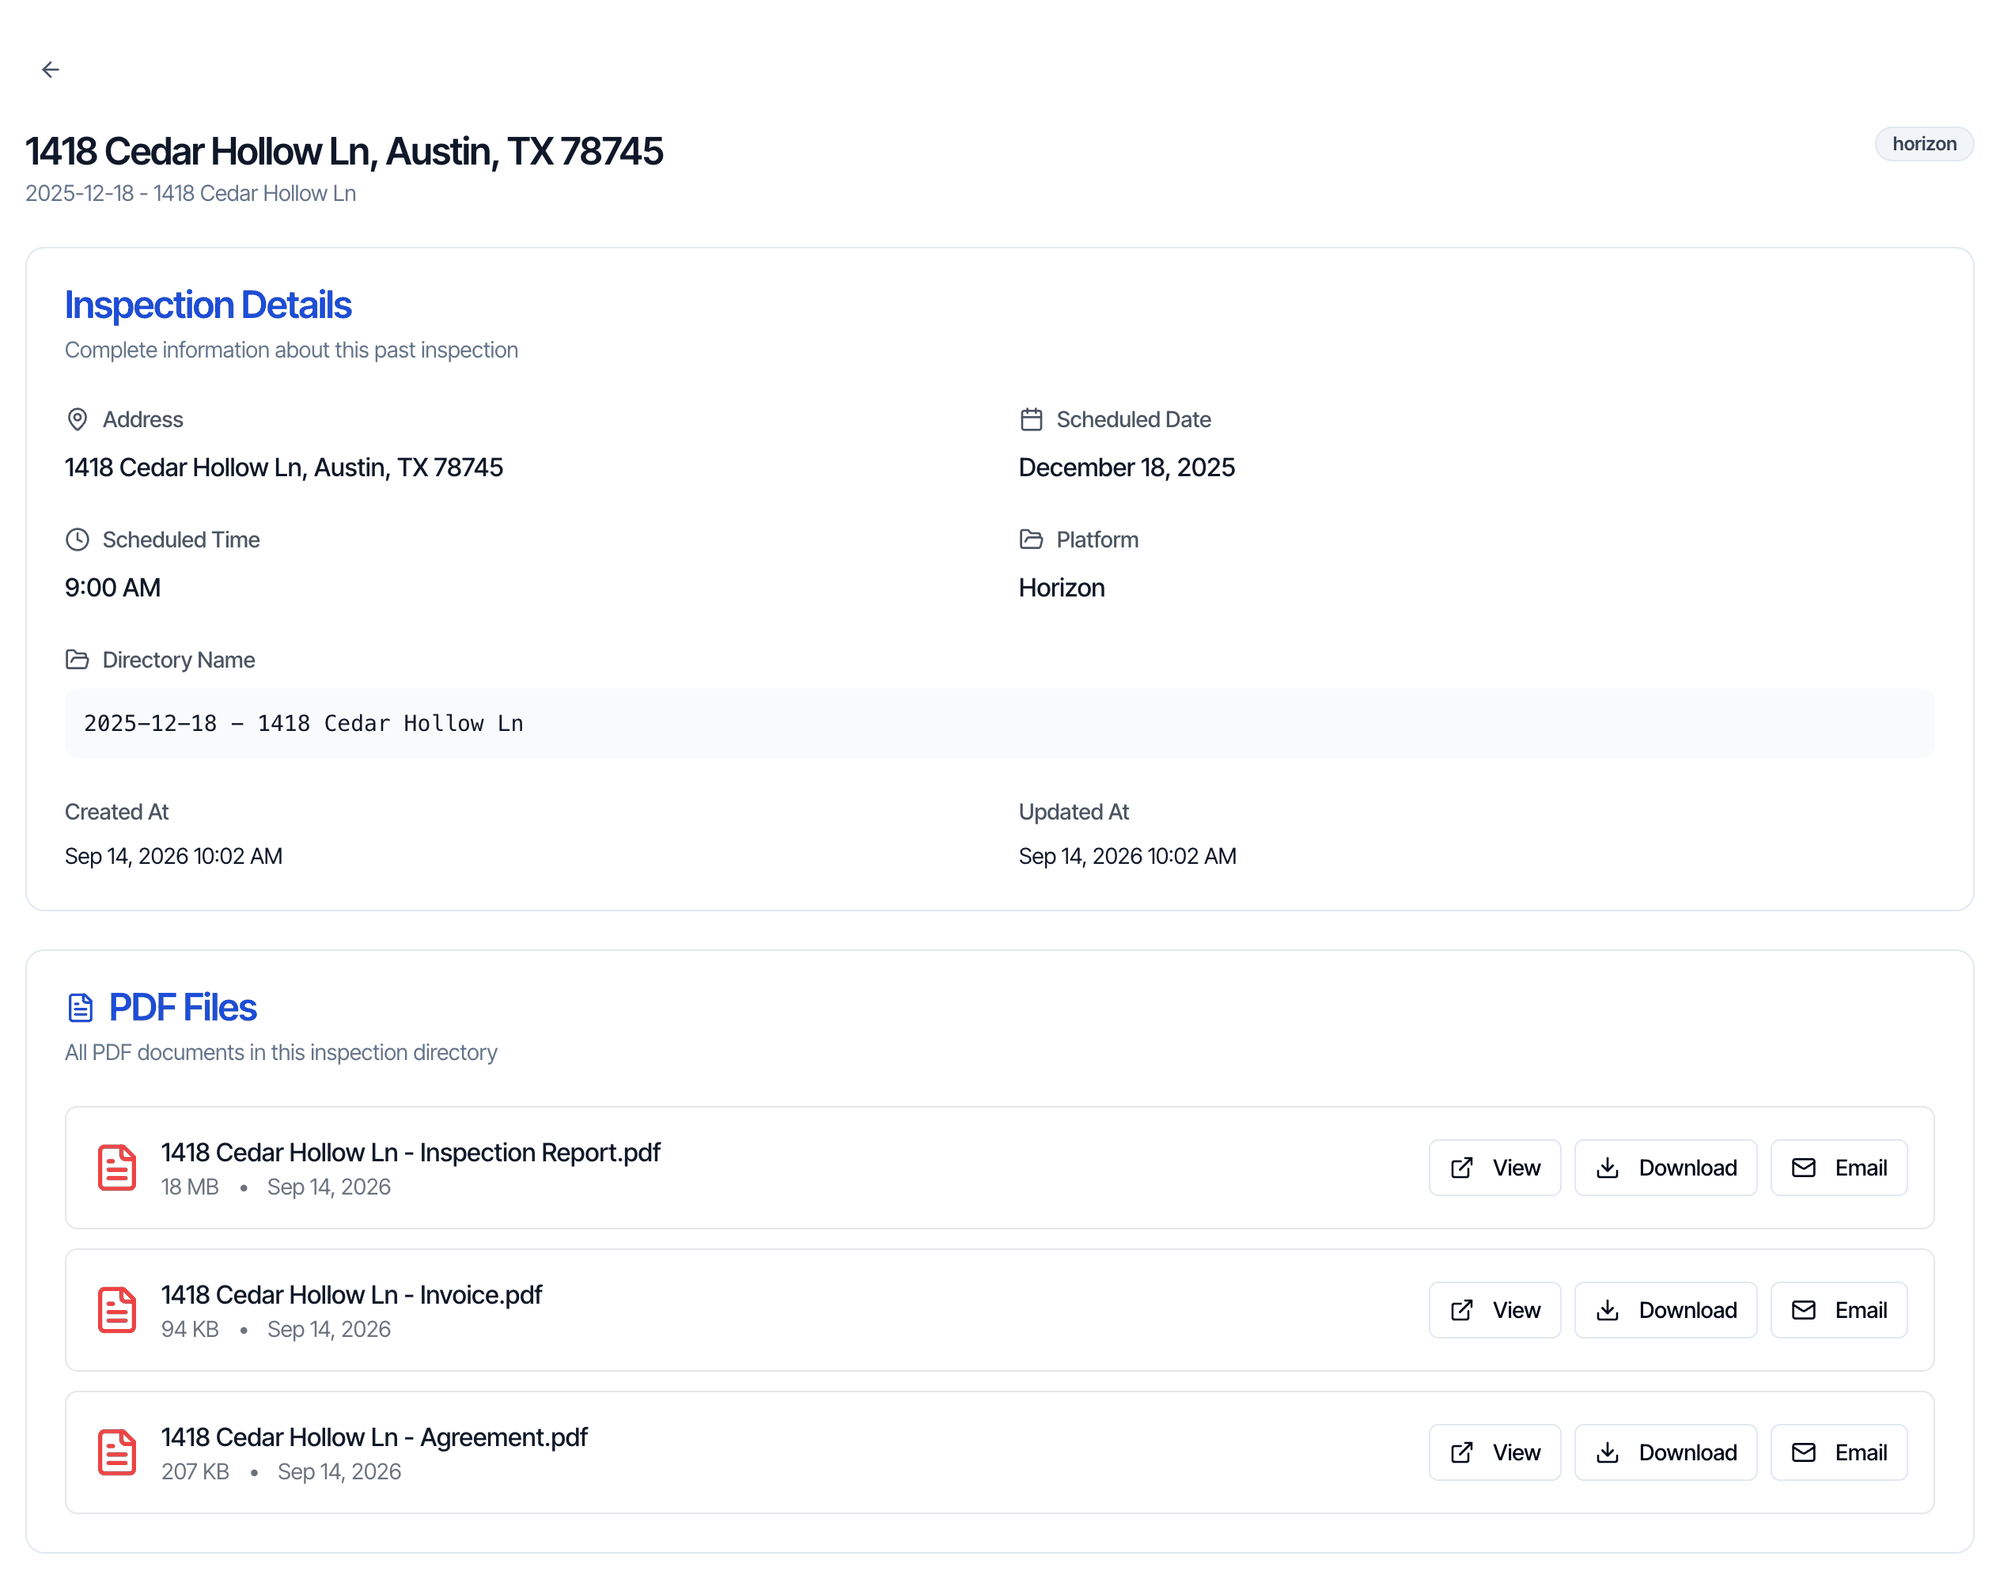The width and height of the screenshot is (2000, 1579).
Task: Email the Invoice.pdf file
Action: (1838, 1309)
